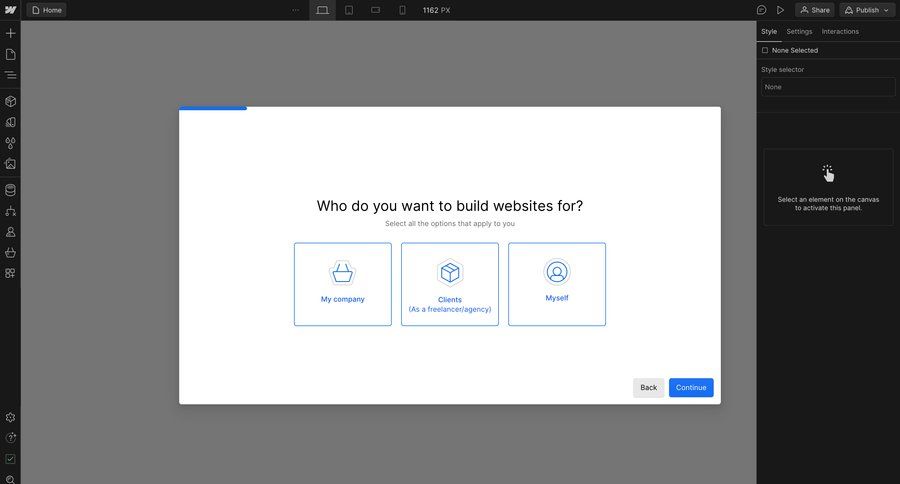Switch to desktop breakpoint view

click(323, 10)
